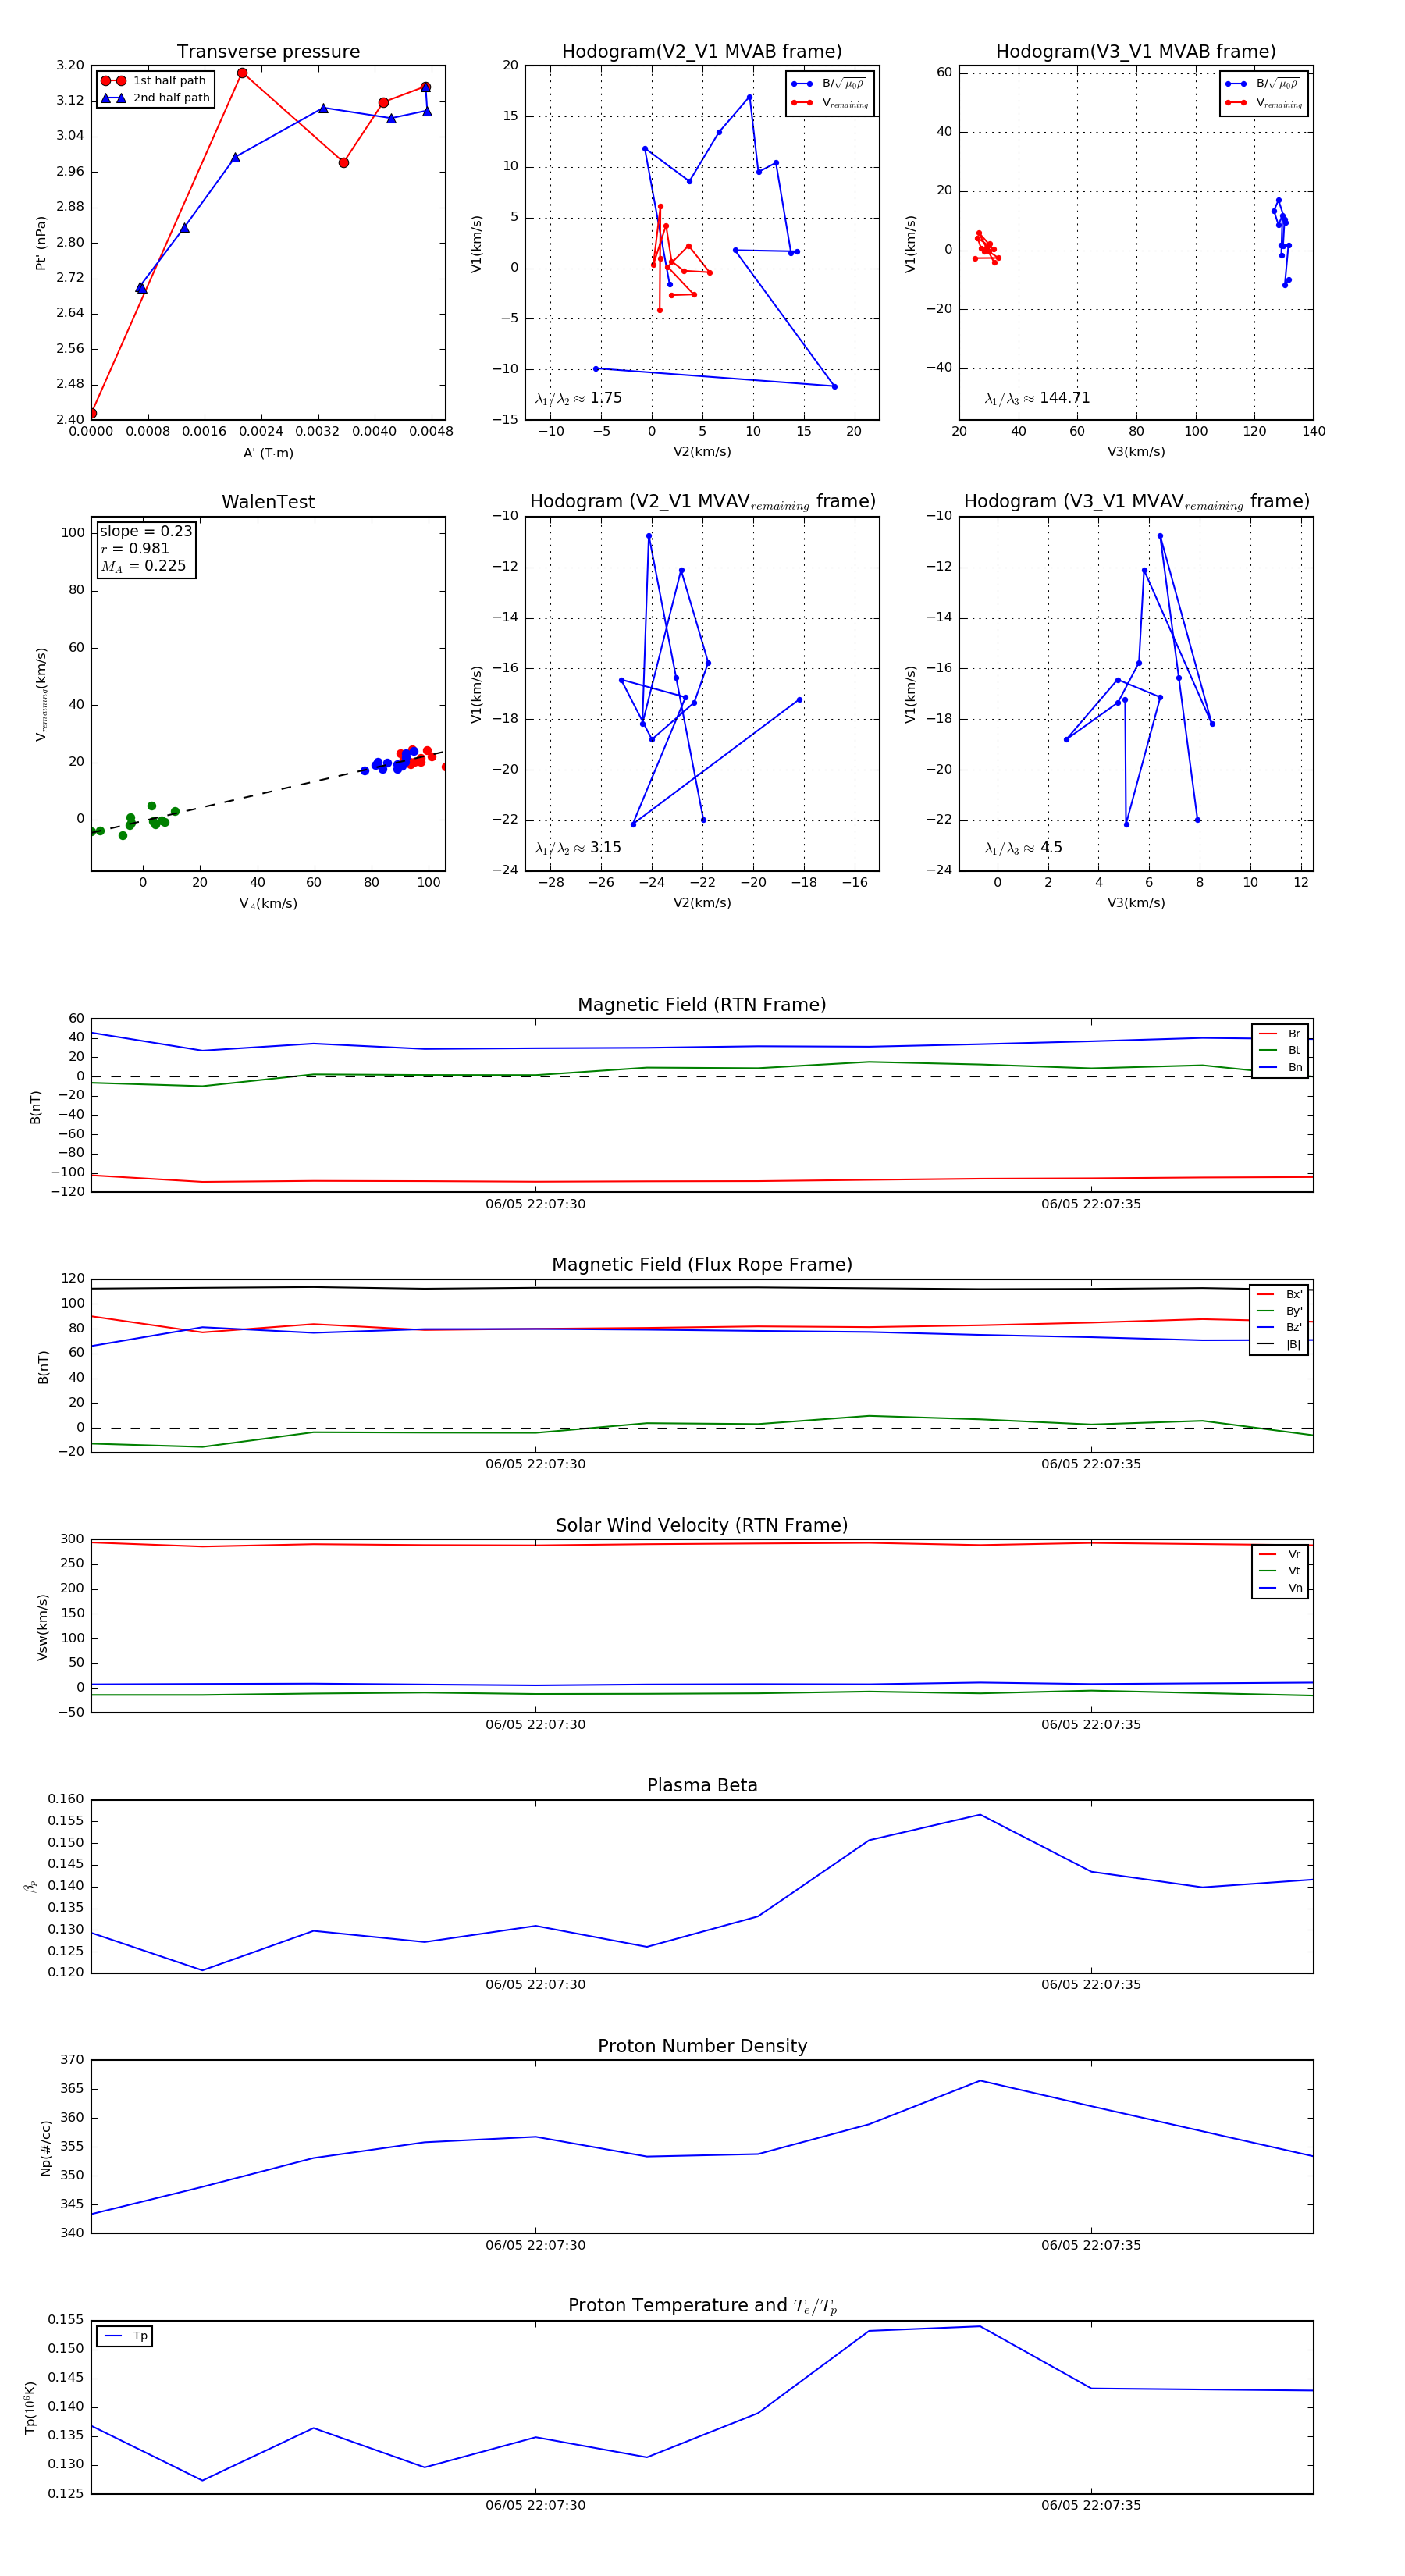Select the 'Bn' legend entry
1405x2576 pixels.
click(1281, 1068)
